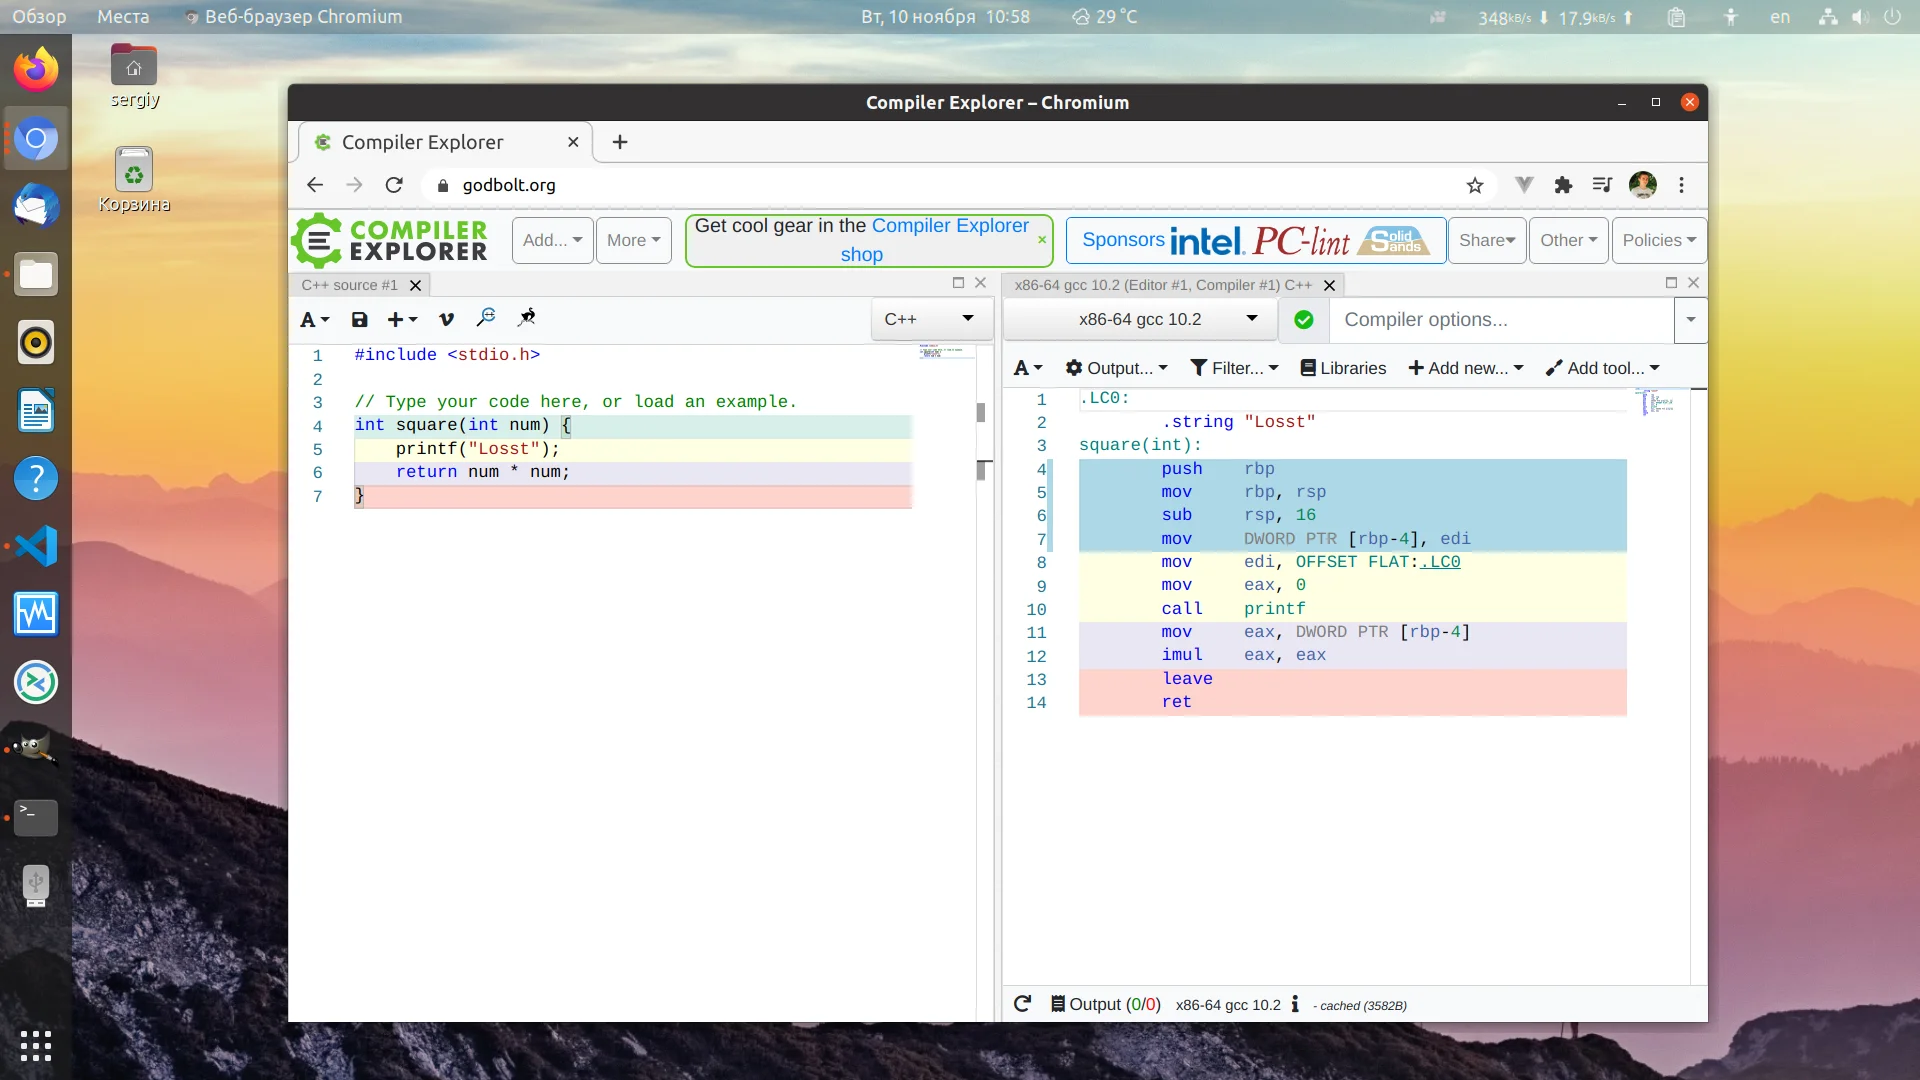Open the Share menu

(1487, 240)
